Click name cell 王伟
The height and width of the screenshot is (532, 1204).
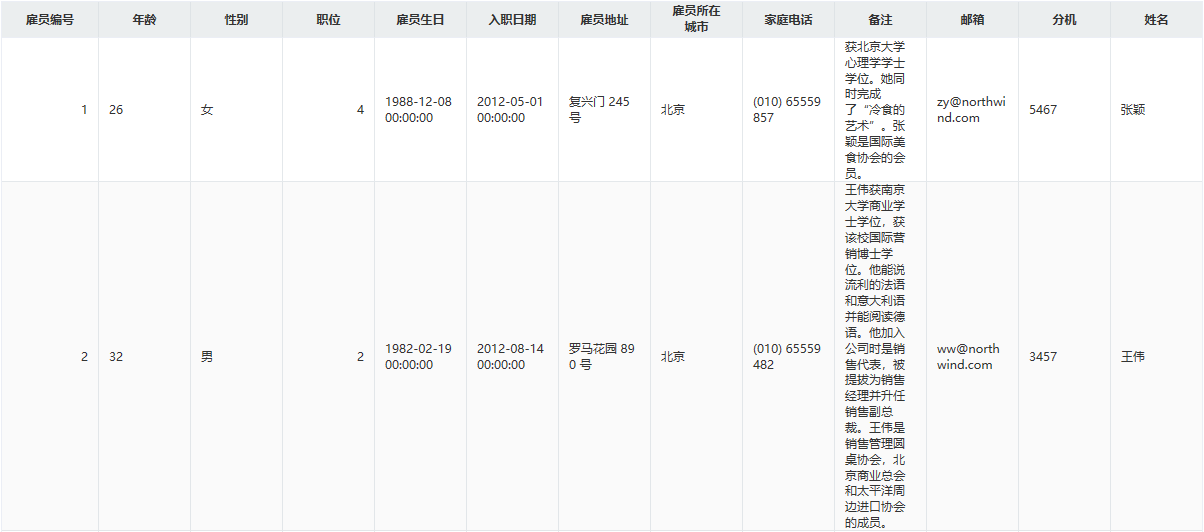click(x=1157, y=356)
